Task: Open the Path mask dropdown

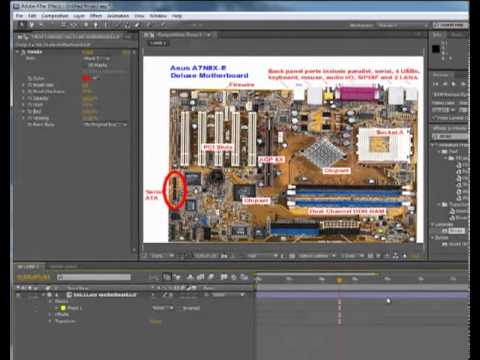Action: pyautogui.click(x=97, y=58)
